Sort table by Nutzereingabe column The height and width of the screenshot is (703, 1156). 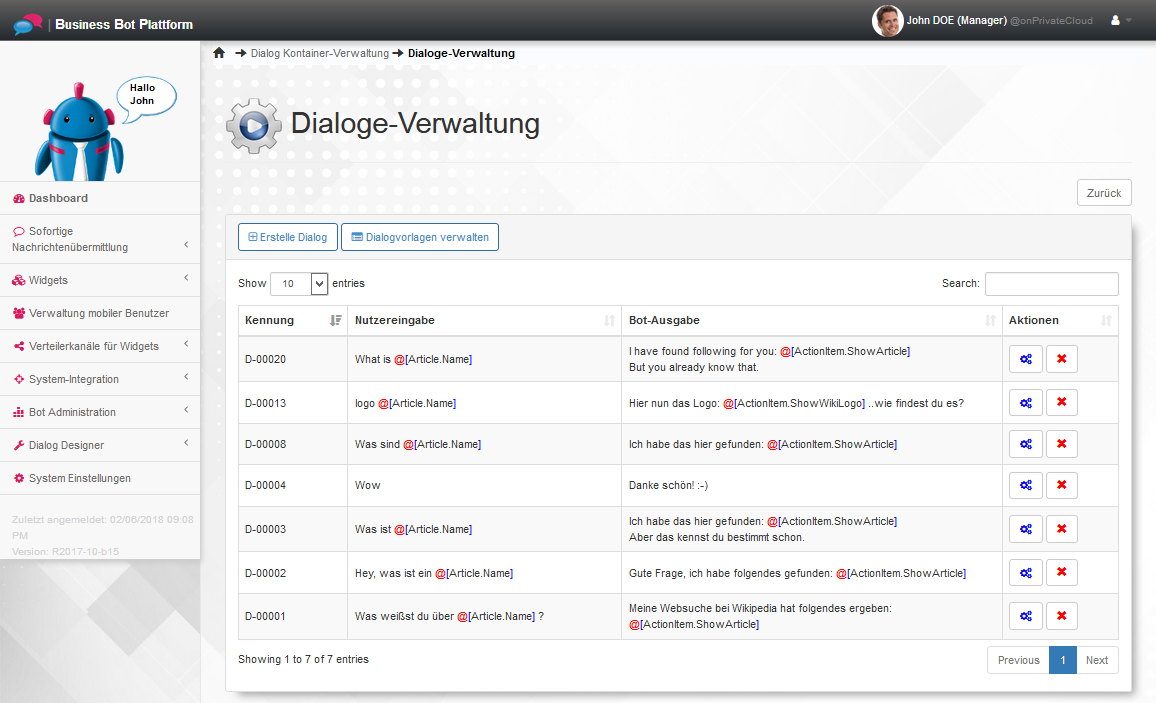tap(484, 320)
